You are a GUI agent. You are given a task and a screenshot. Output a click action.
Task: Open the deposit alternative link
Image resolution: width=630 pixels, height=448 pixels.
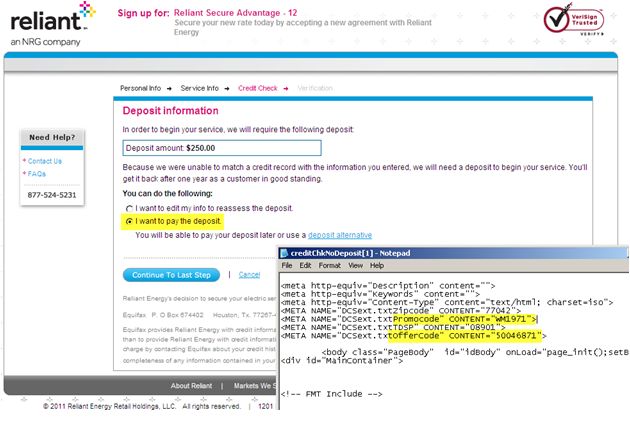340,235
